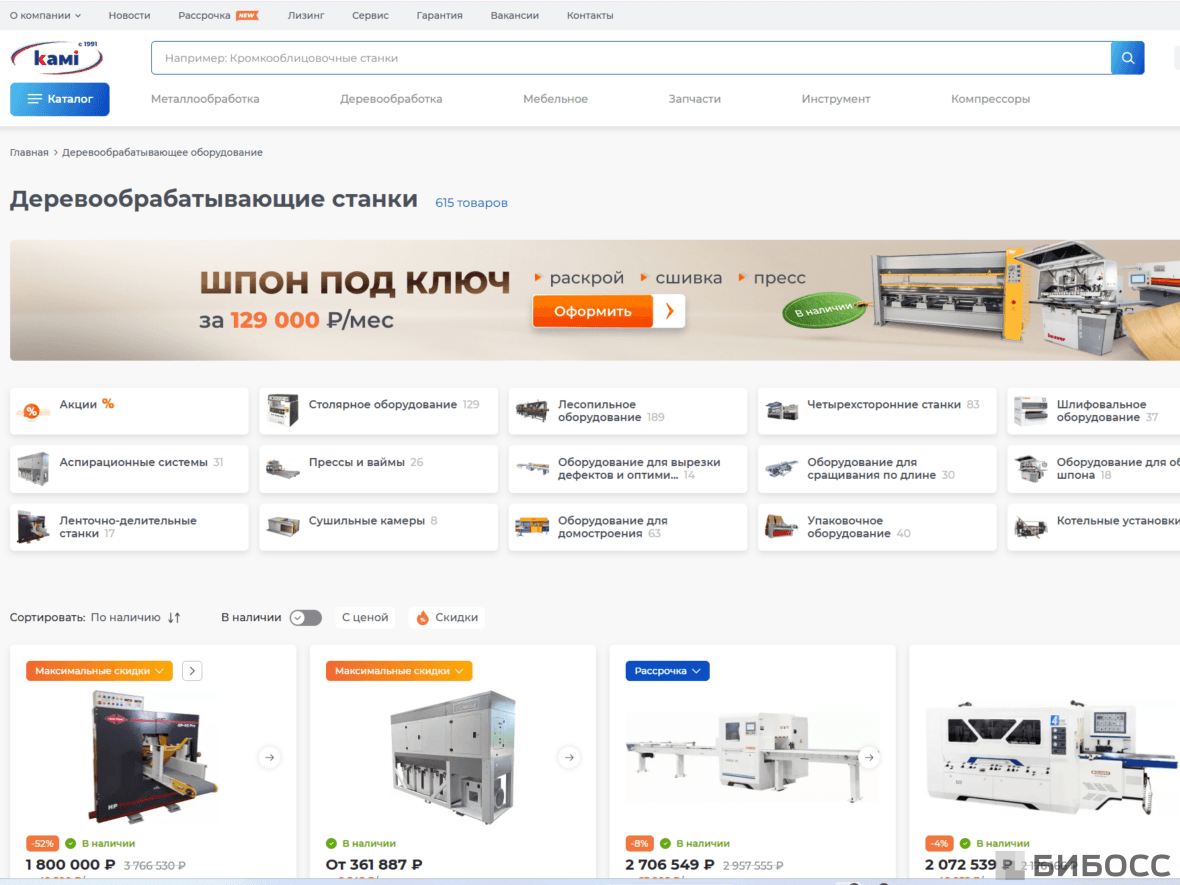Click the Аспирационные системы category icon
The image size is (1180, 885).
(33, 469)
